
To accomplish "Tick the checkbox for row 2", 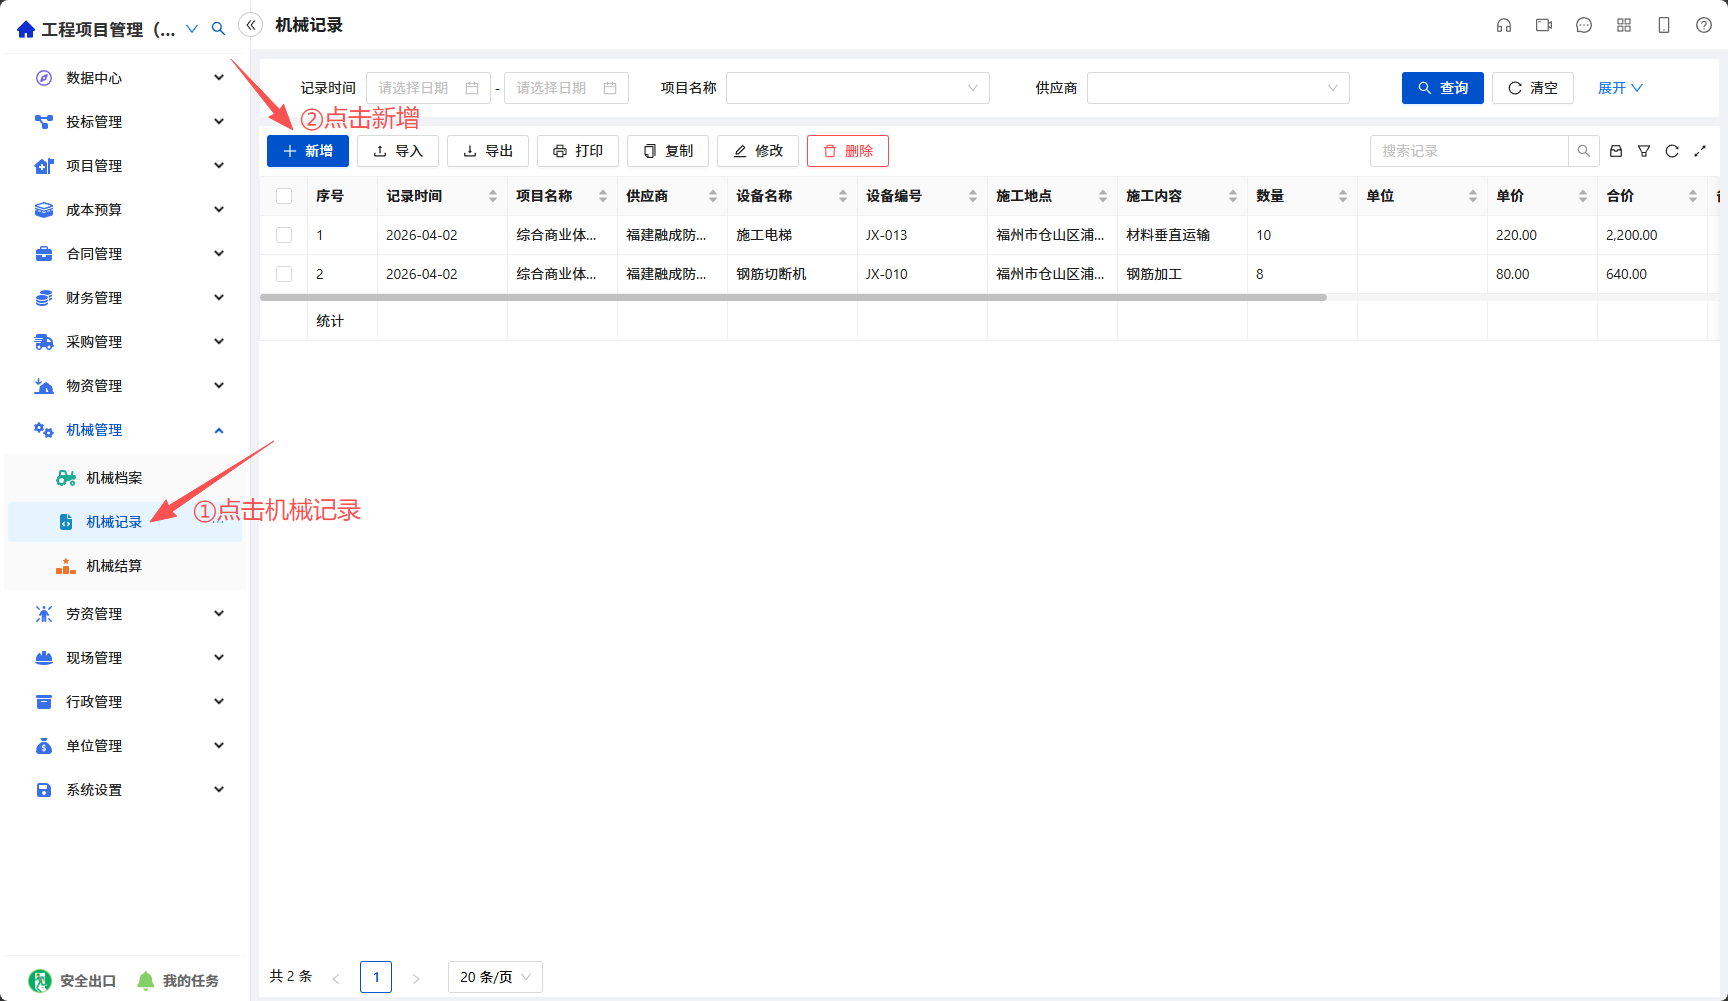I will pyautogui.click(x=284, y=274).
